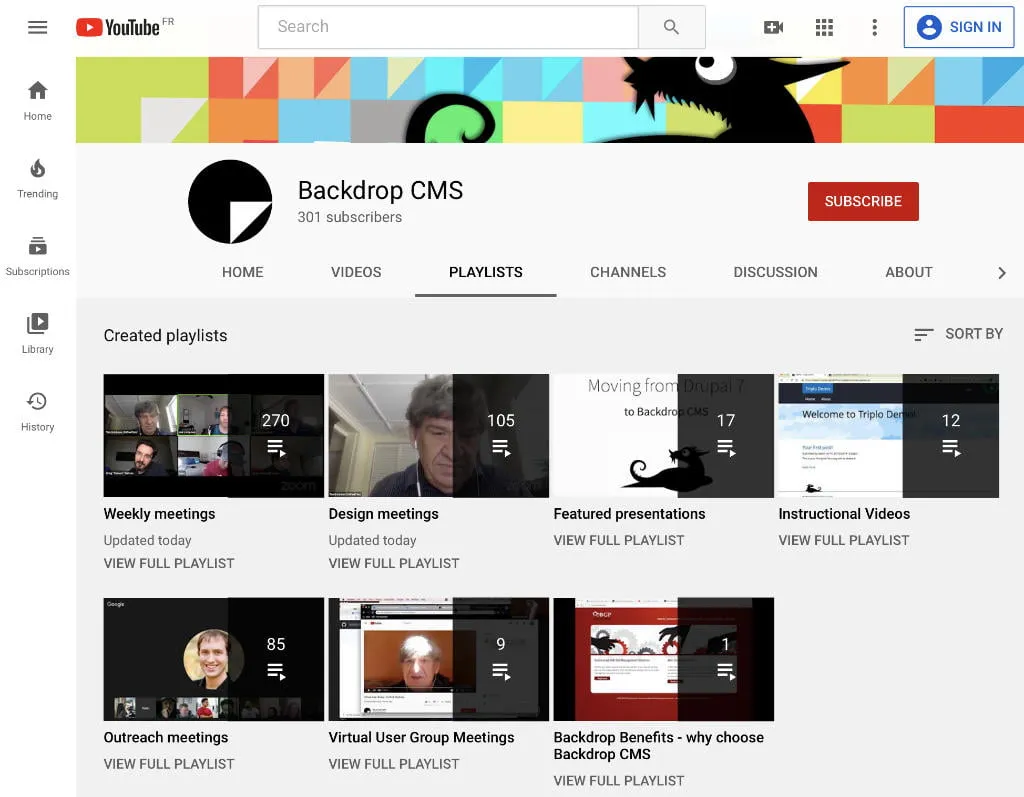Image resolution: width=1024 pixels, height=797 pixels.
Task: Switch to the Home channel tab
Action: click(x=242, y=272)
